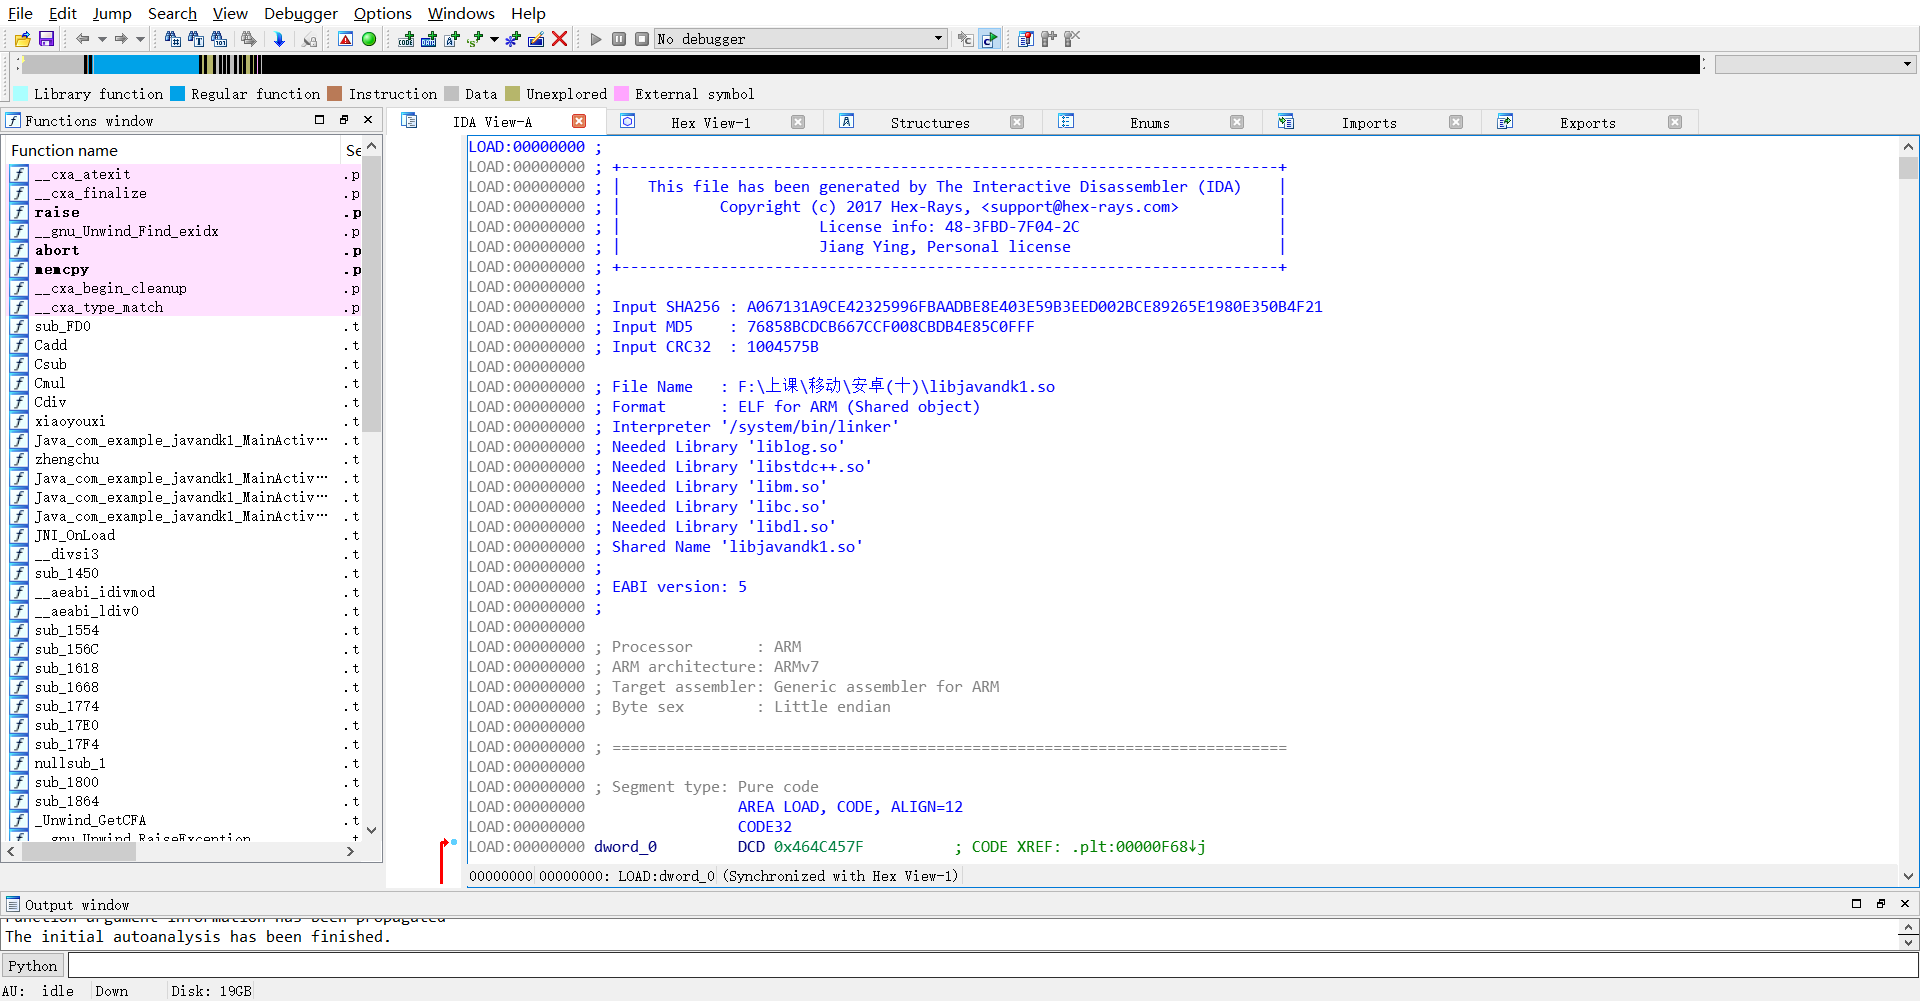Open the No debugger dropdown
Screen dimensions: 1920x1001
938,39
